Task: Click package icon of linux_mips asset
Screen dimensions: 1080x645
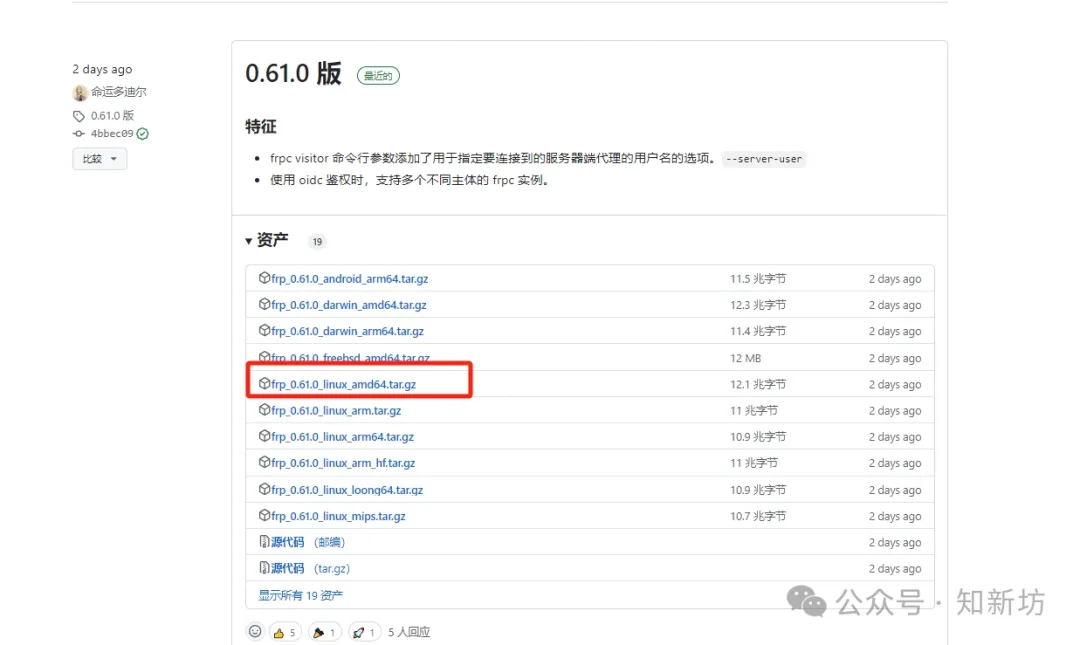Action: [264, 515]
